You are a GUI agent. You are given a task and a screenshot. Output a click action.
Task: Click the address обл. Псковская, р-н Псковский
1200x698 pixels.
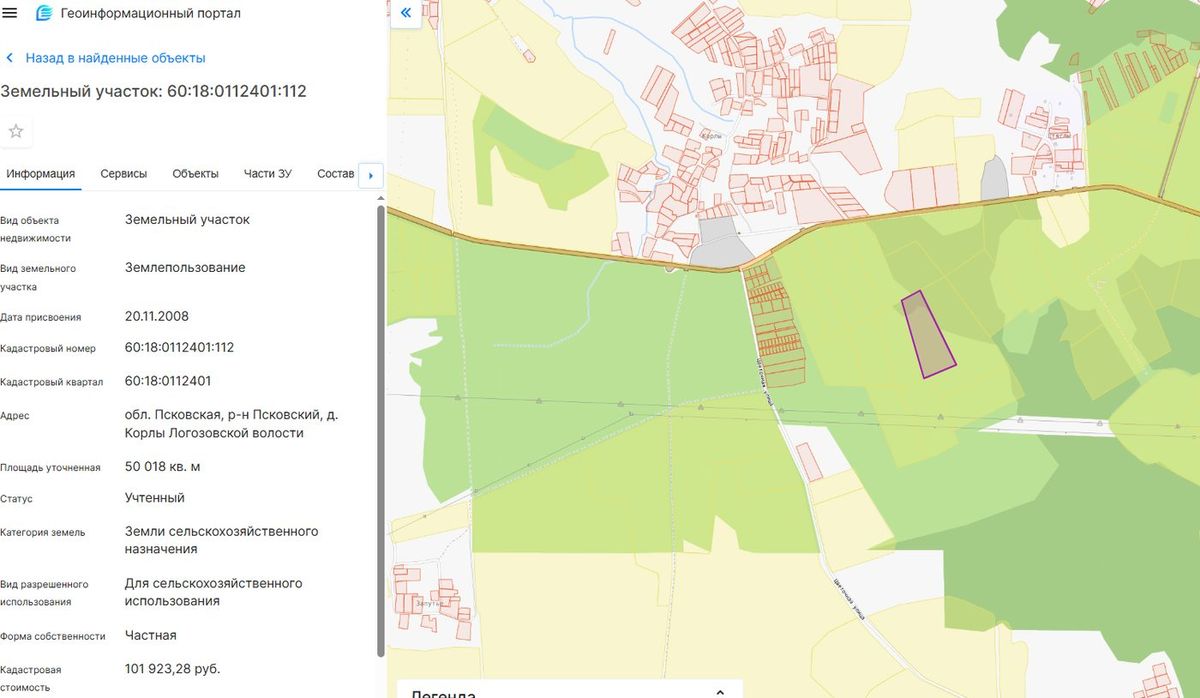coord(231,424)
